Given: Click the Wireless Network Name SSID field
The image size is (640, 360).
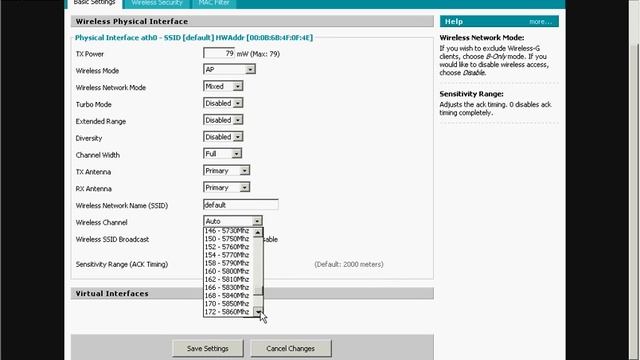Looking at the screenshot, I should pyautogui.click(x=241, y=204).
